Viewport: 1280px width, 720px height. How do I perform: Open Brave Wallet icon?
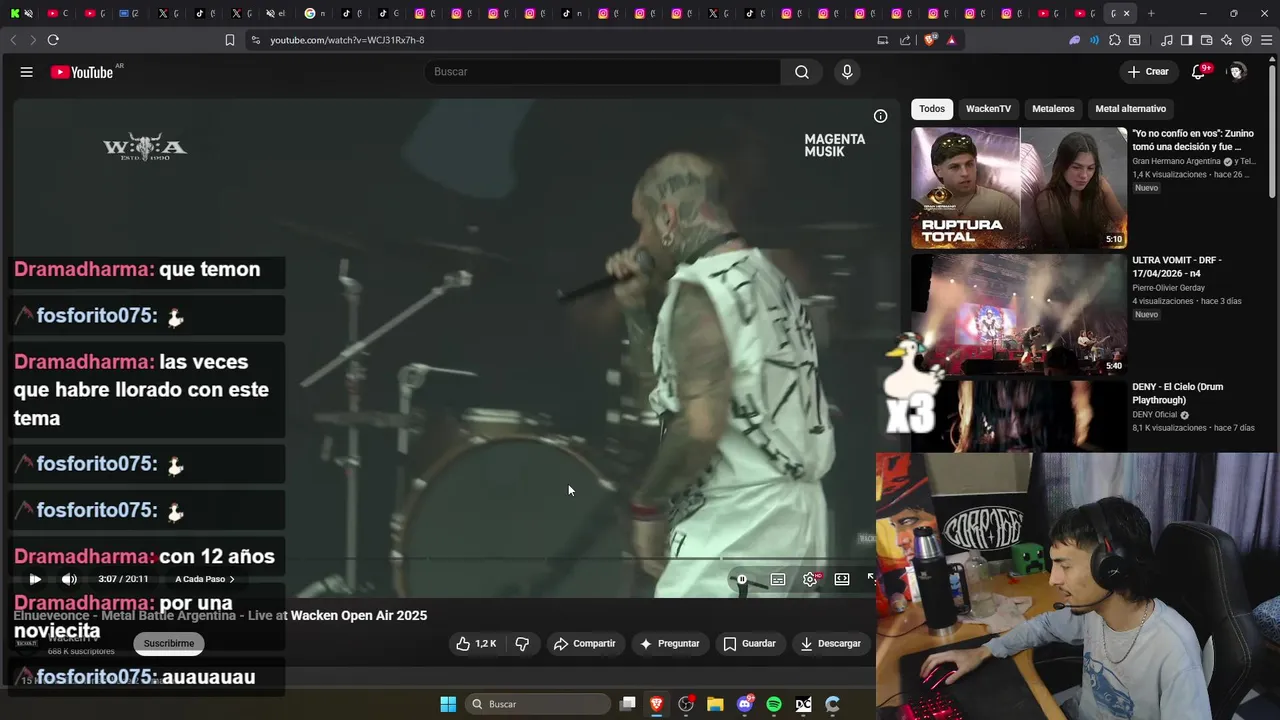click(1206, 40)
